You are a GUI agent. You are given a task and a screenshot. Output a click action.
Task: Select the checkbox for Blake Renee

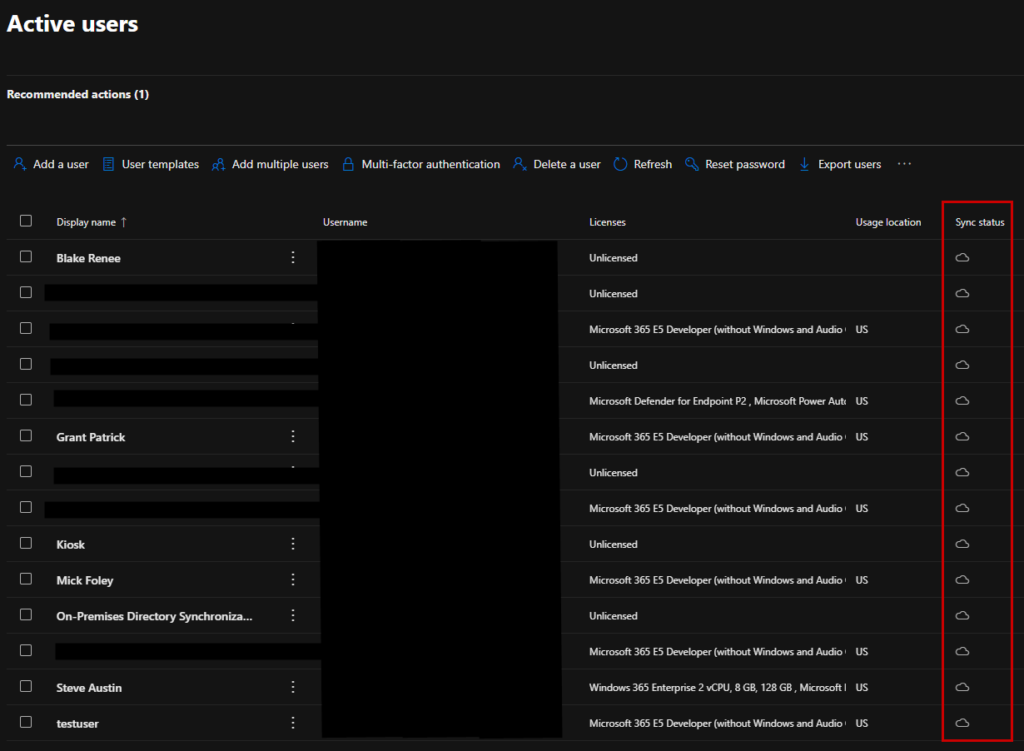26,257
